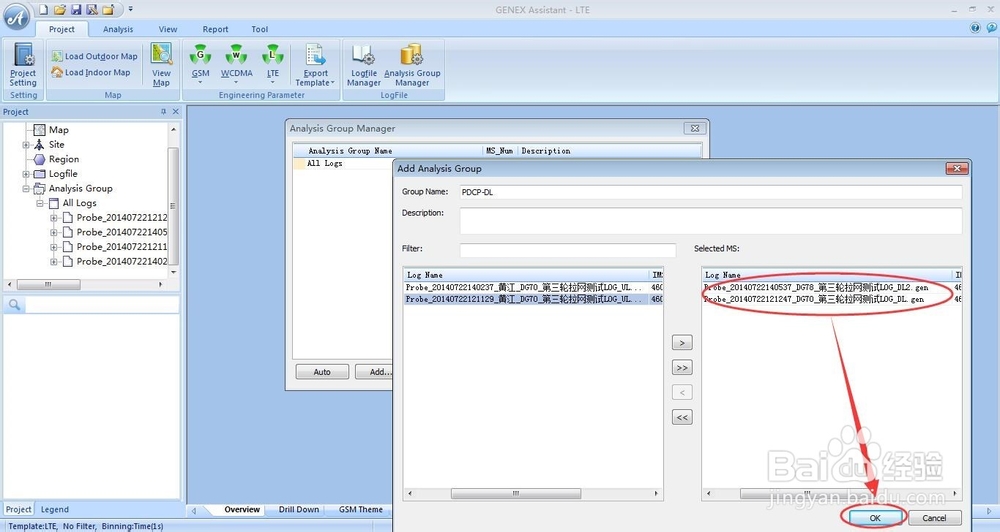
Task: Switch to Drill Down sheet tab
Action: point(298,510)
